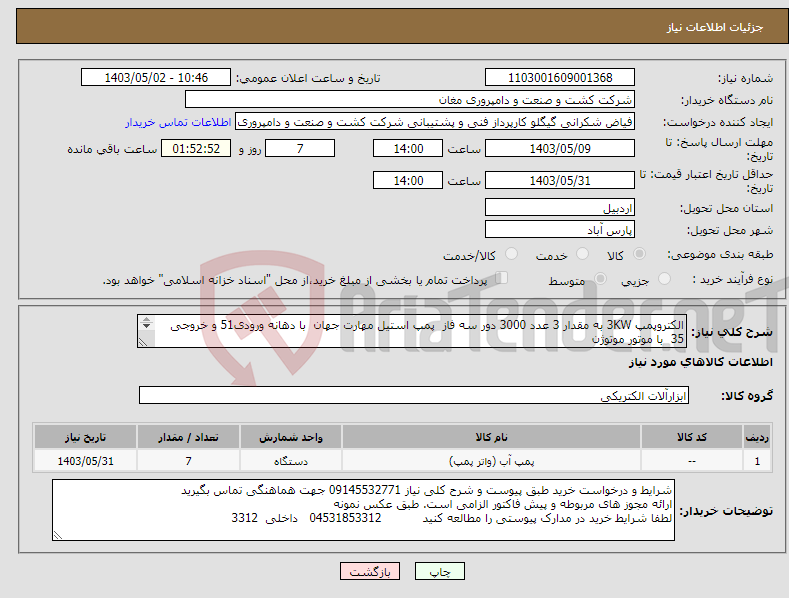Open the اطلاعات تماس خریدار link
The width and height of the screenshot is (789, 598).
point(178,122)
